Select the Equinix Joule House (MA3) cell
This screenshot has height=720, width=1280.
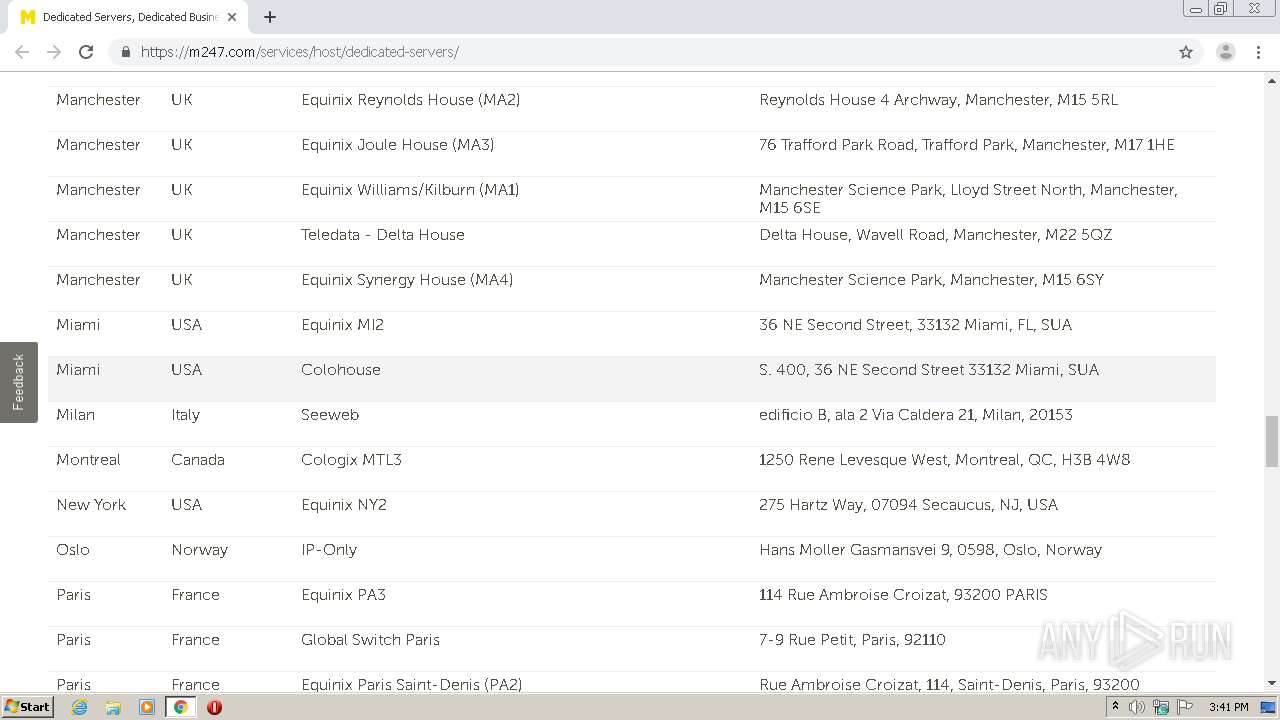tap(397, 145)
